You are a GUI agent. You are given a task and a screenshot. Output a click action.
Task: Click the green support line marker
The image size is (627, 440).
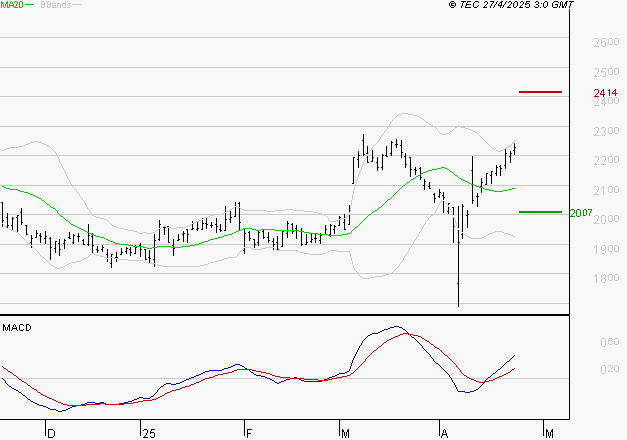tap(540, 212)
